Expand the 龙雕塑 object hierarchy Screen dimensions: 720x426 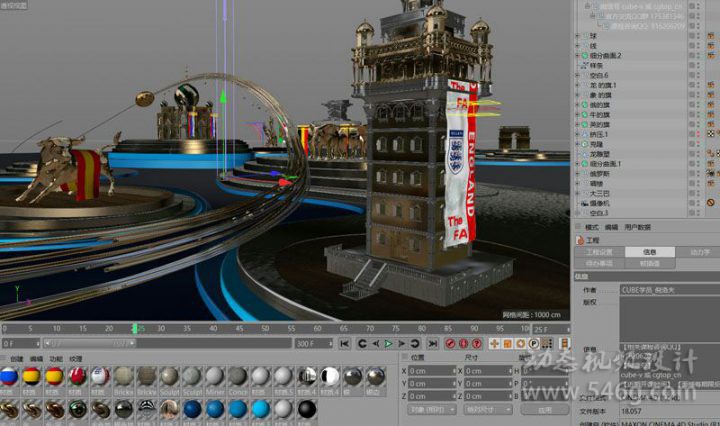point(577,153)
